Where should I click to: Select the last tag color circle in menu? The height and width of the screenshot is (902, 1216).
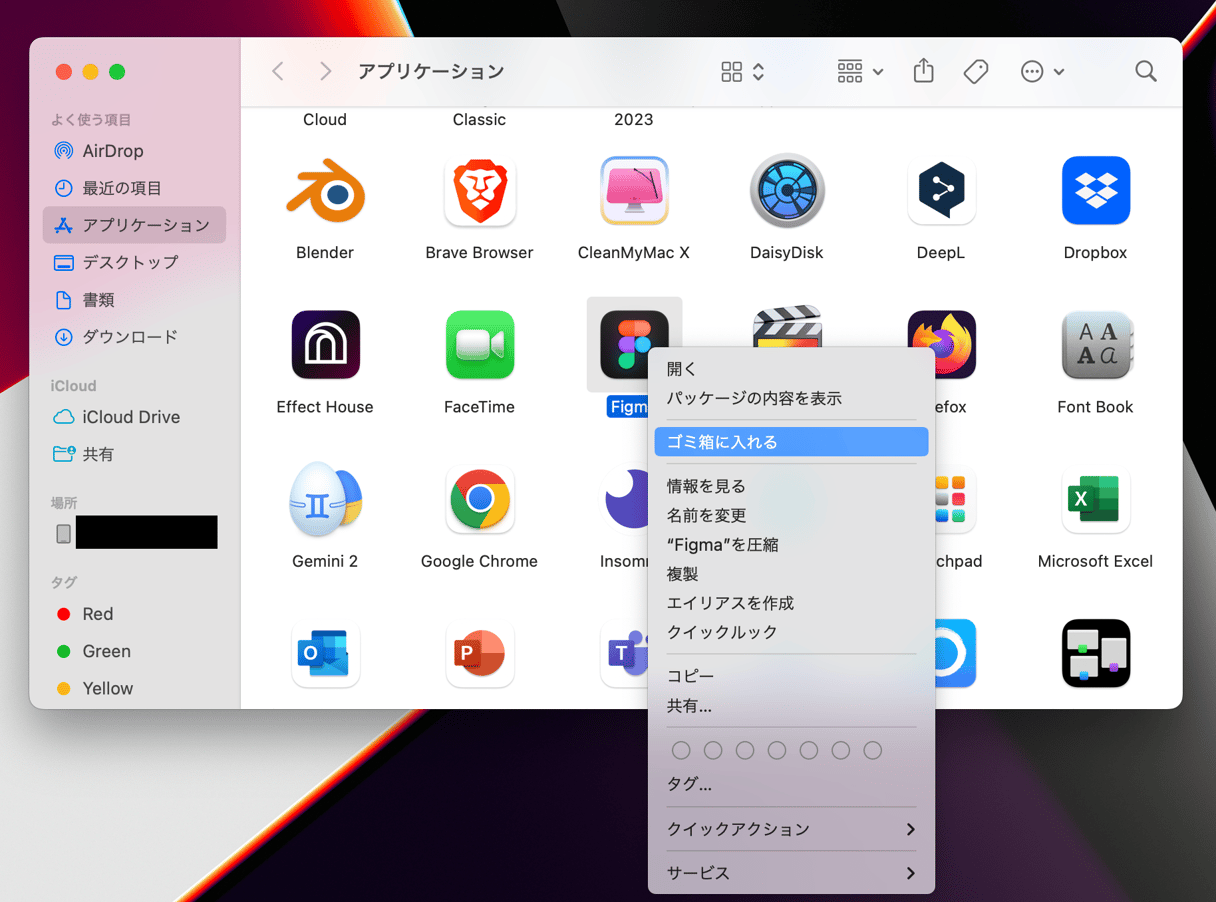(873, 750)
